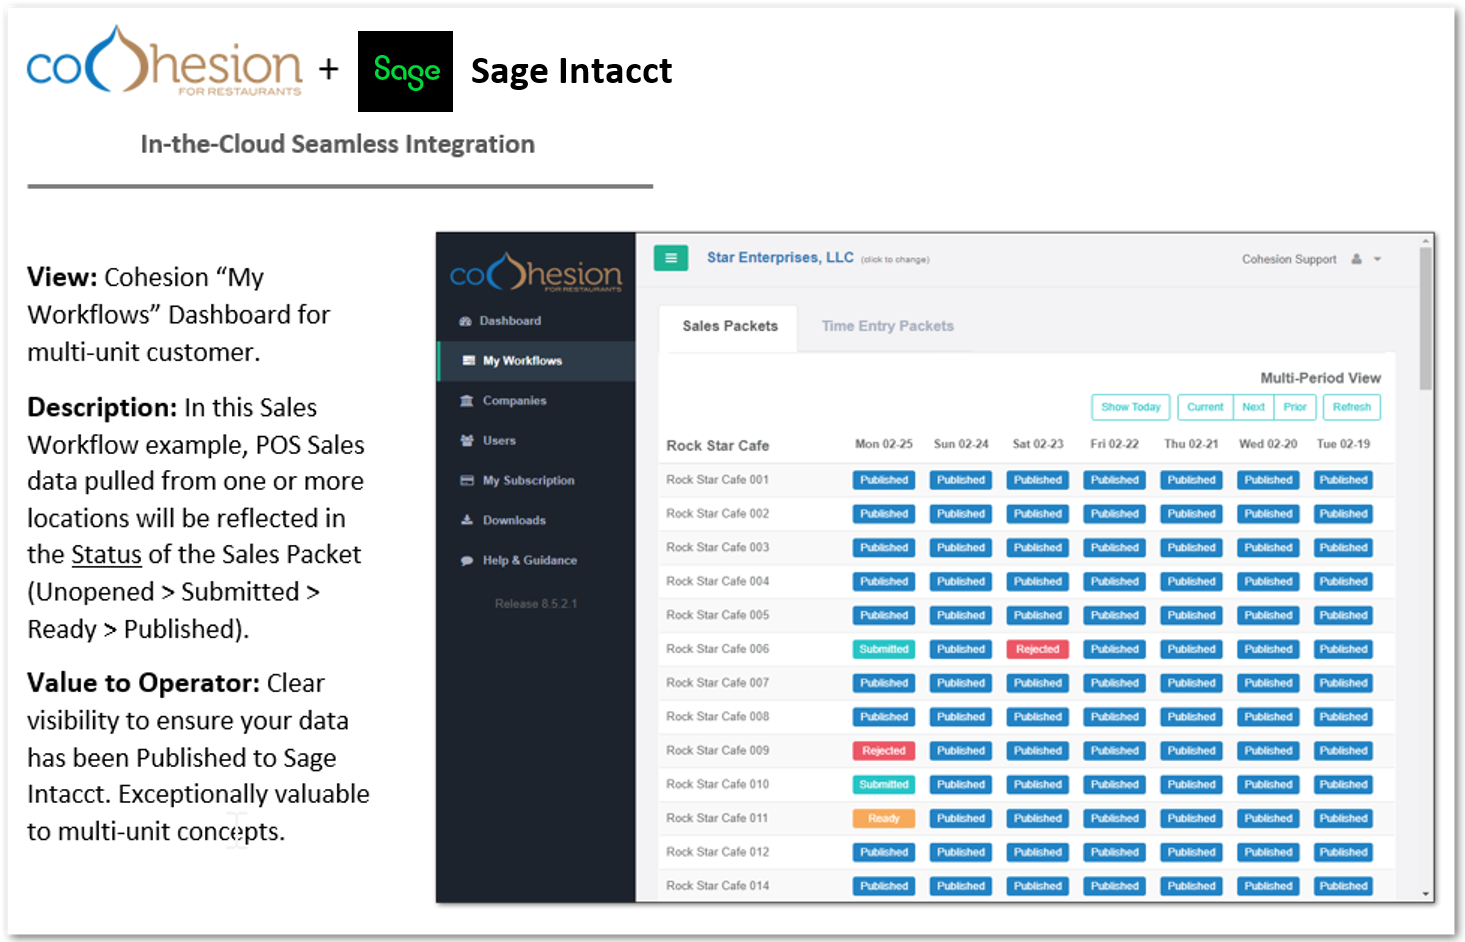Open My Subscription card icon
This screenshot has height=942, width=1465.
[466, 481]
